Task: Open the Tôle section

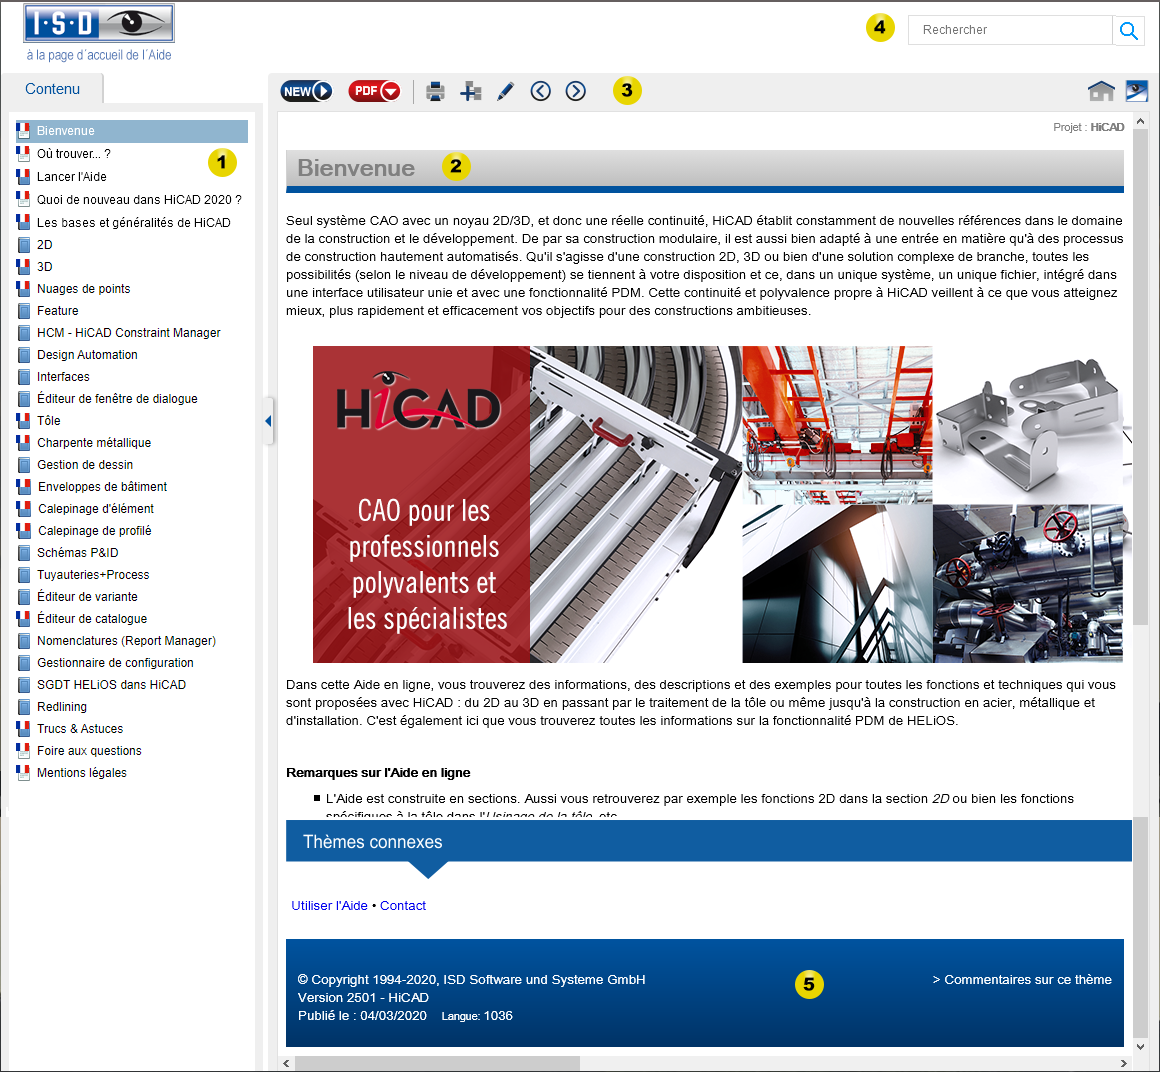Action: point(49,421)
